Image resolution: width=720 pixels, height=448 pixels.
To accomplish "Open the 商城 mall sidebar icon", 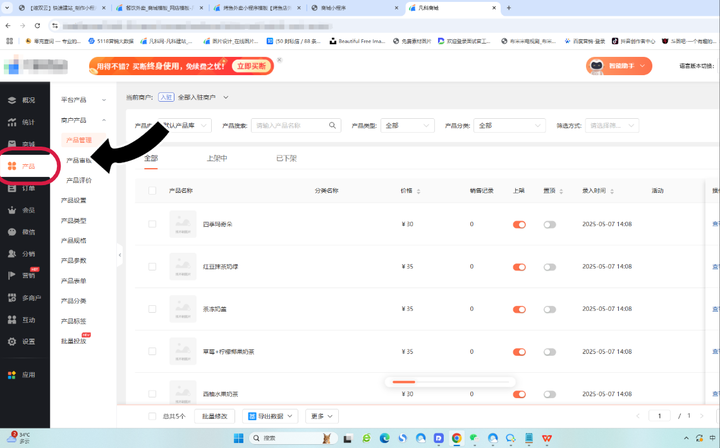I will [12, 144].
